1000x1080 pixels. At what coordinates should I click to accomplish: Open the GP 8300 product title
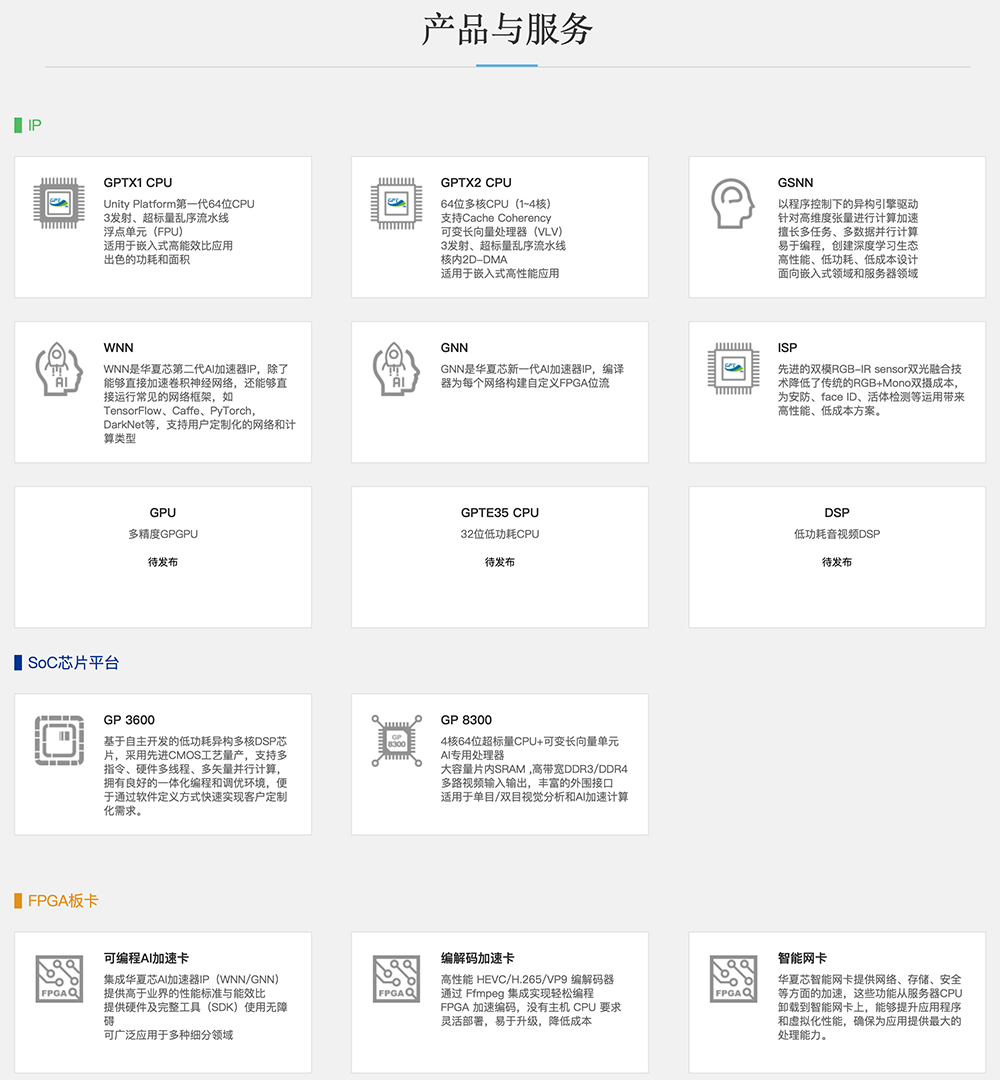coord(466,720)
